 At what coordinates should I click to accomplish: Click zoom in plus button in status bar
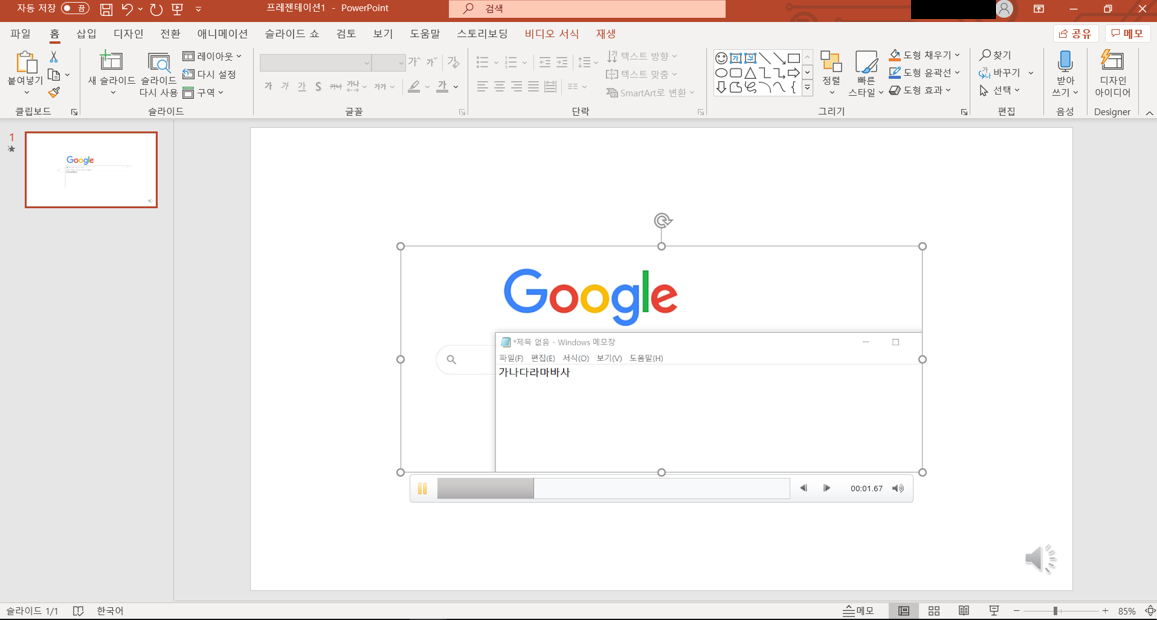coord(1105,611)
